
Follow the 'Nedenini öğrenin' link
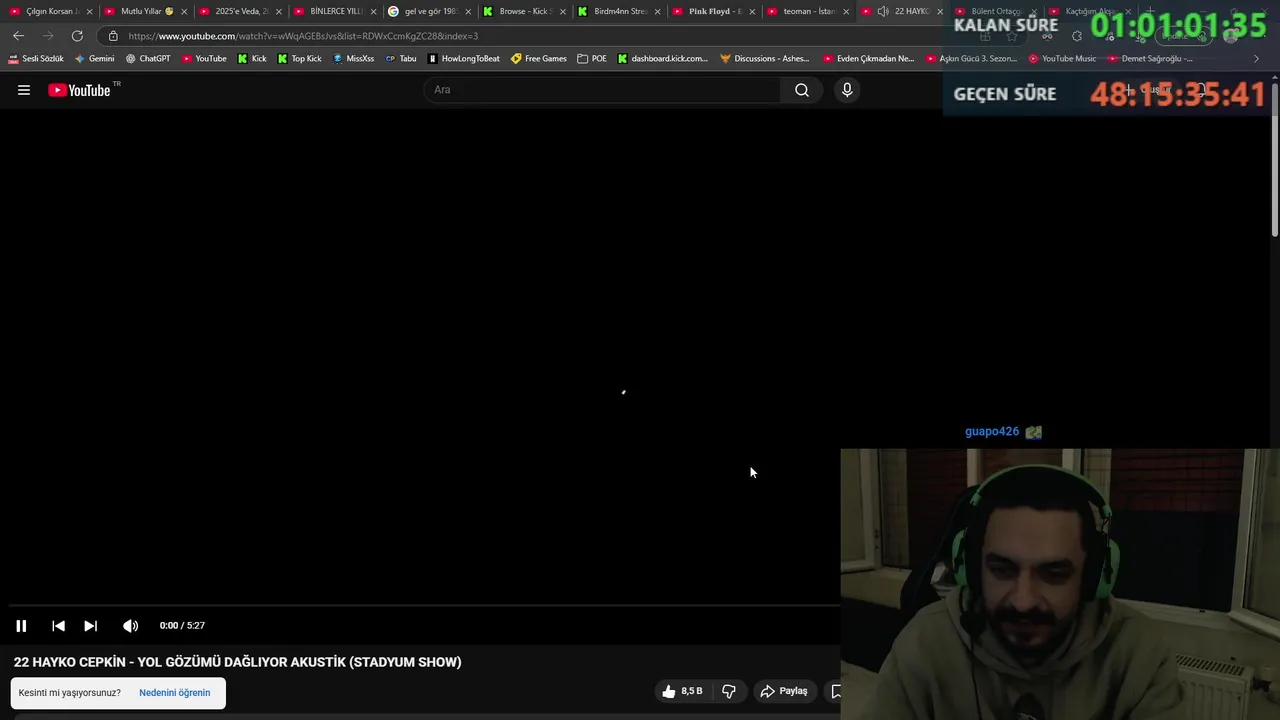175,693
